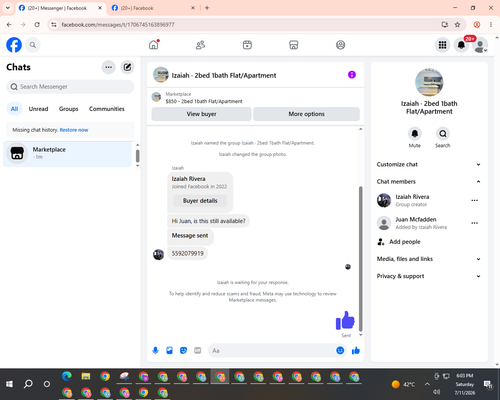Click the conversation scrollbar
500x400 pixels.
coord(360,258)
